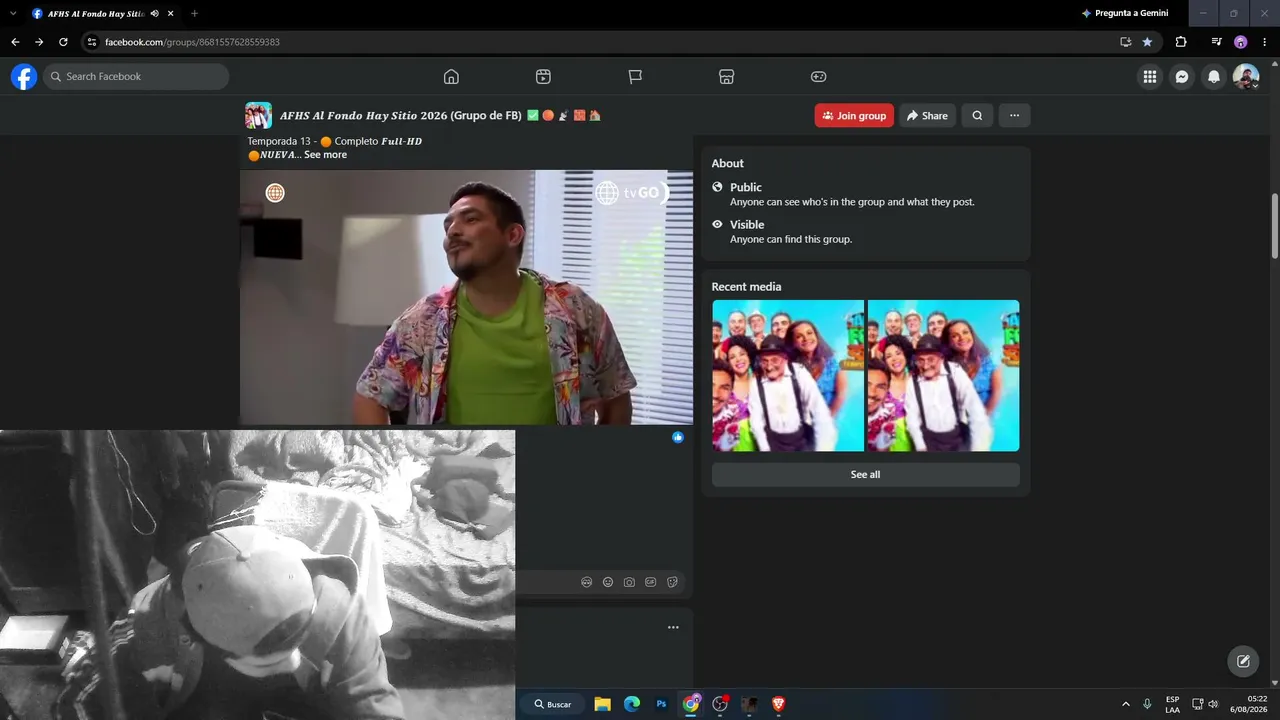Open Chrome extensions puzzle icon

pos(1181,42)
